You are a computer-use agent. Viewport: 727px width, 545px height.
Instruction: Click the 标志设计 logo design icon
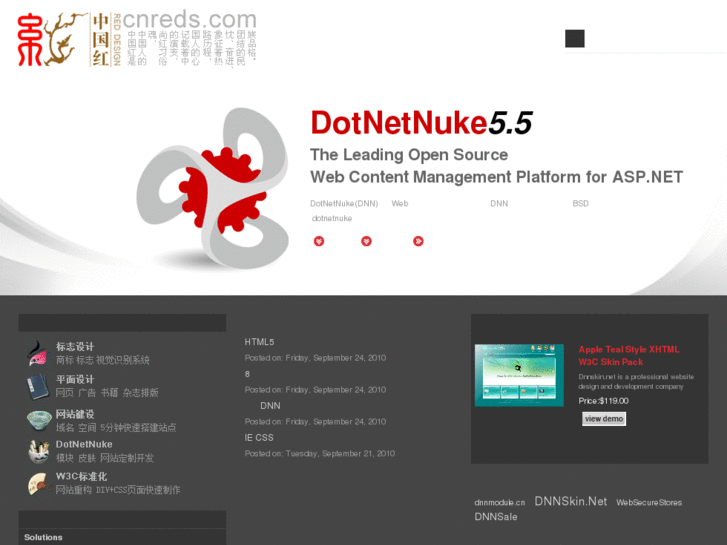point(38,354)
